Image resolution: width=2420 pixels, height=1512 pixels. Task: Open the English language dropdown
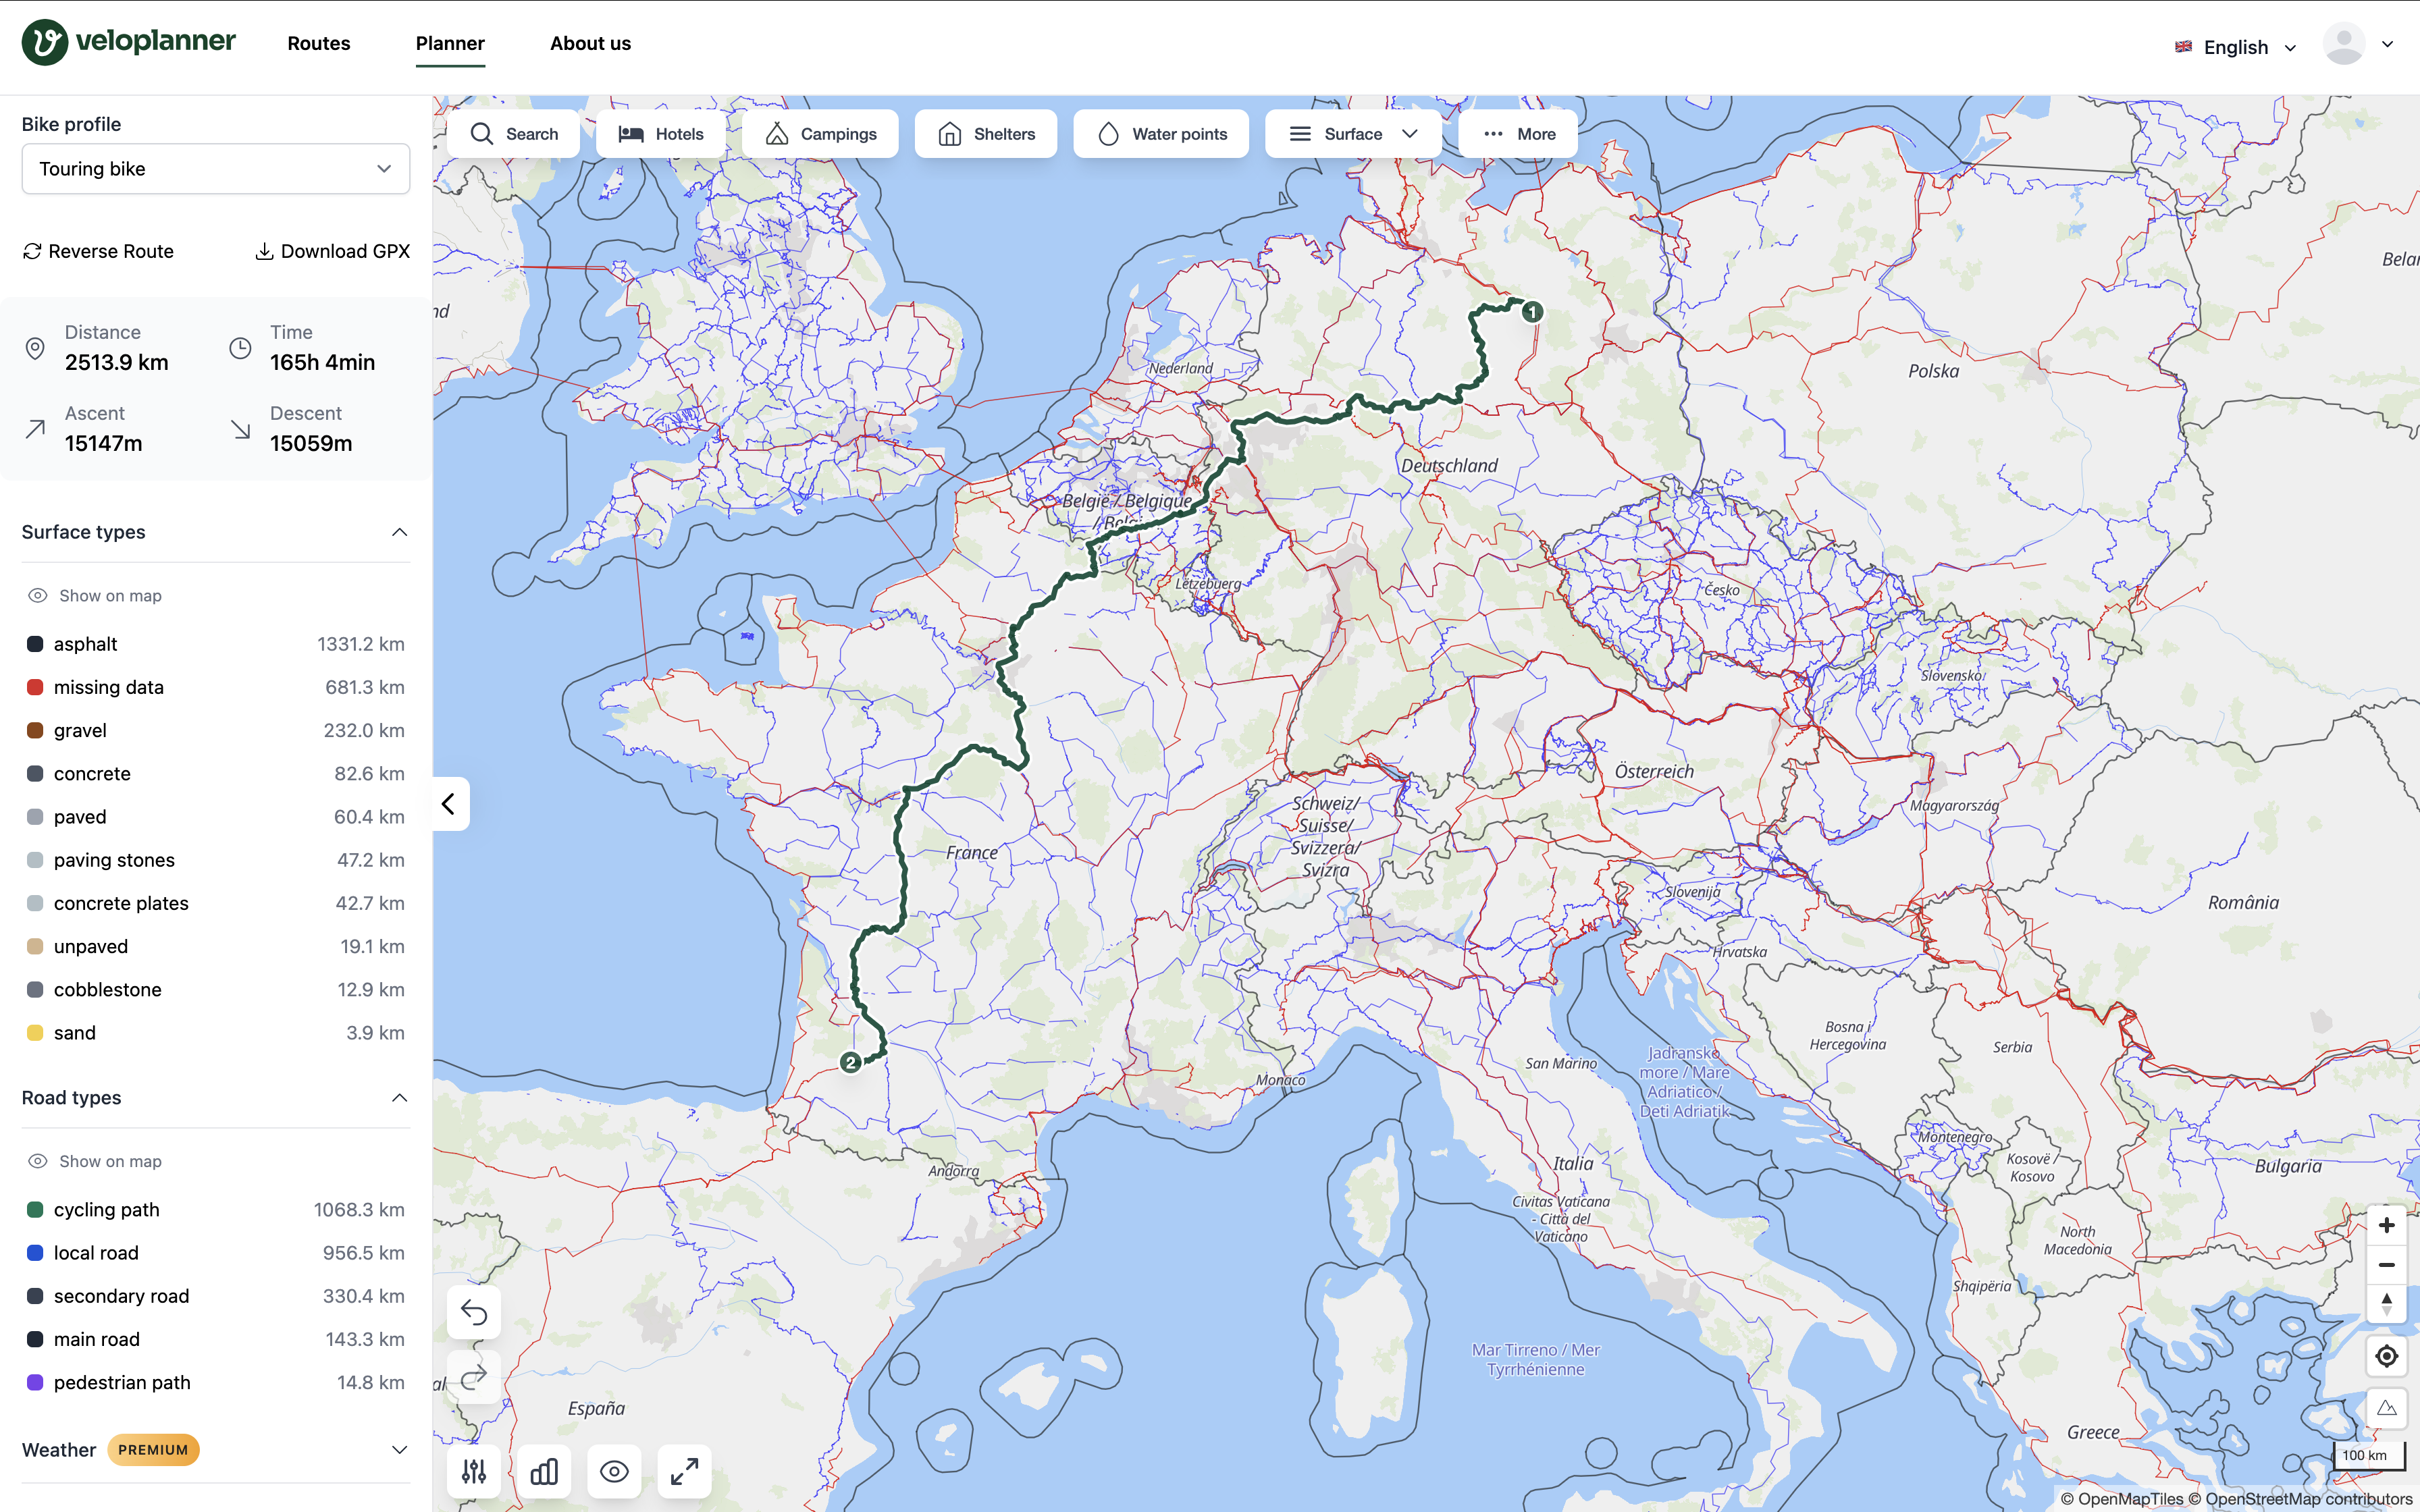(2236, 47)
